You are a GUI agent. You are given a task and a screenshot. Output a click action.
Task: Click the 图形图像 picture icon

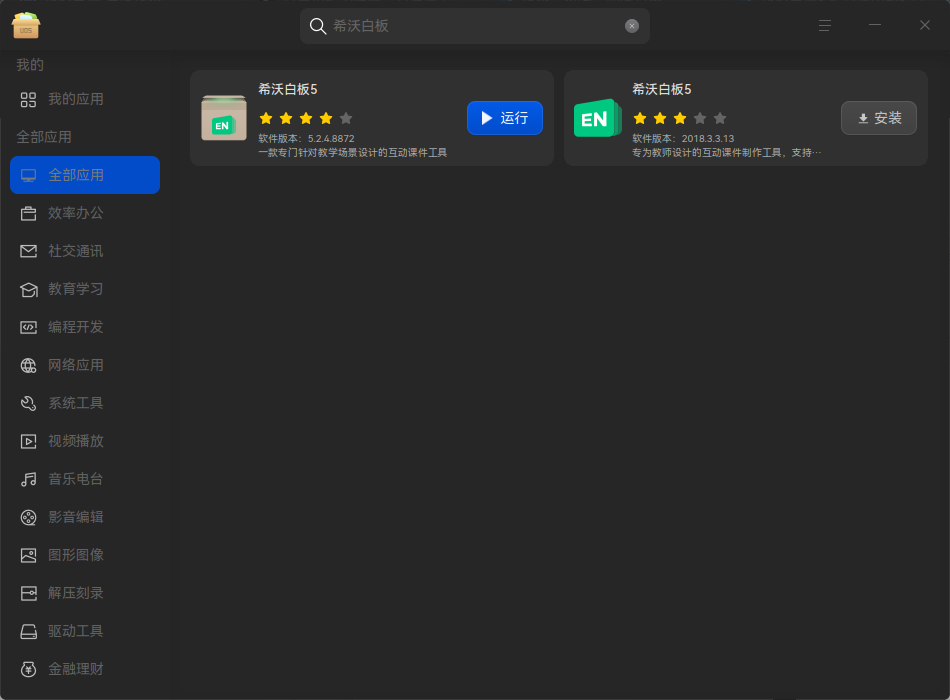(28, 555)
